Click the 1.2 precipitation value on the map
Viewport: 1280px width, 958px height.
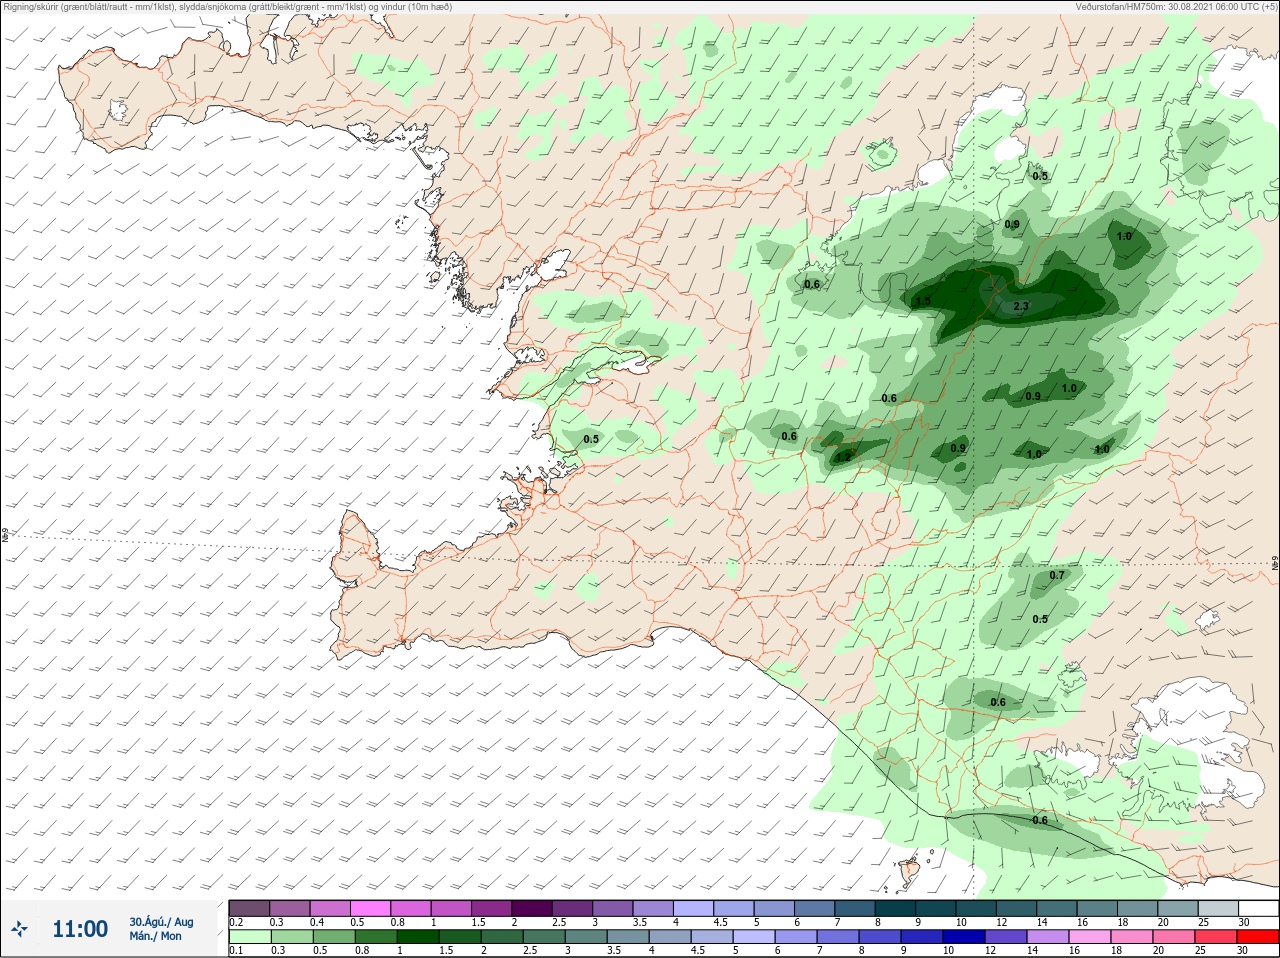click(843, 457)
